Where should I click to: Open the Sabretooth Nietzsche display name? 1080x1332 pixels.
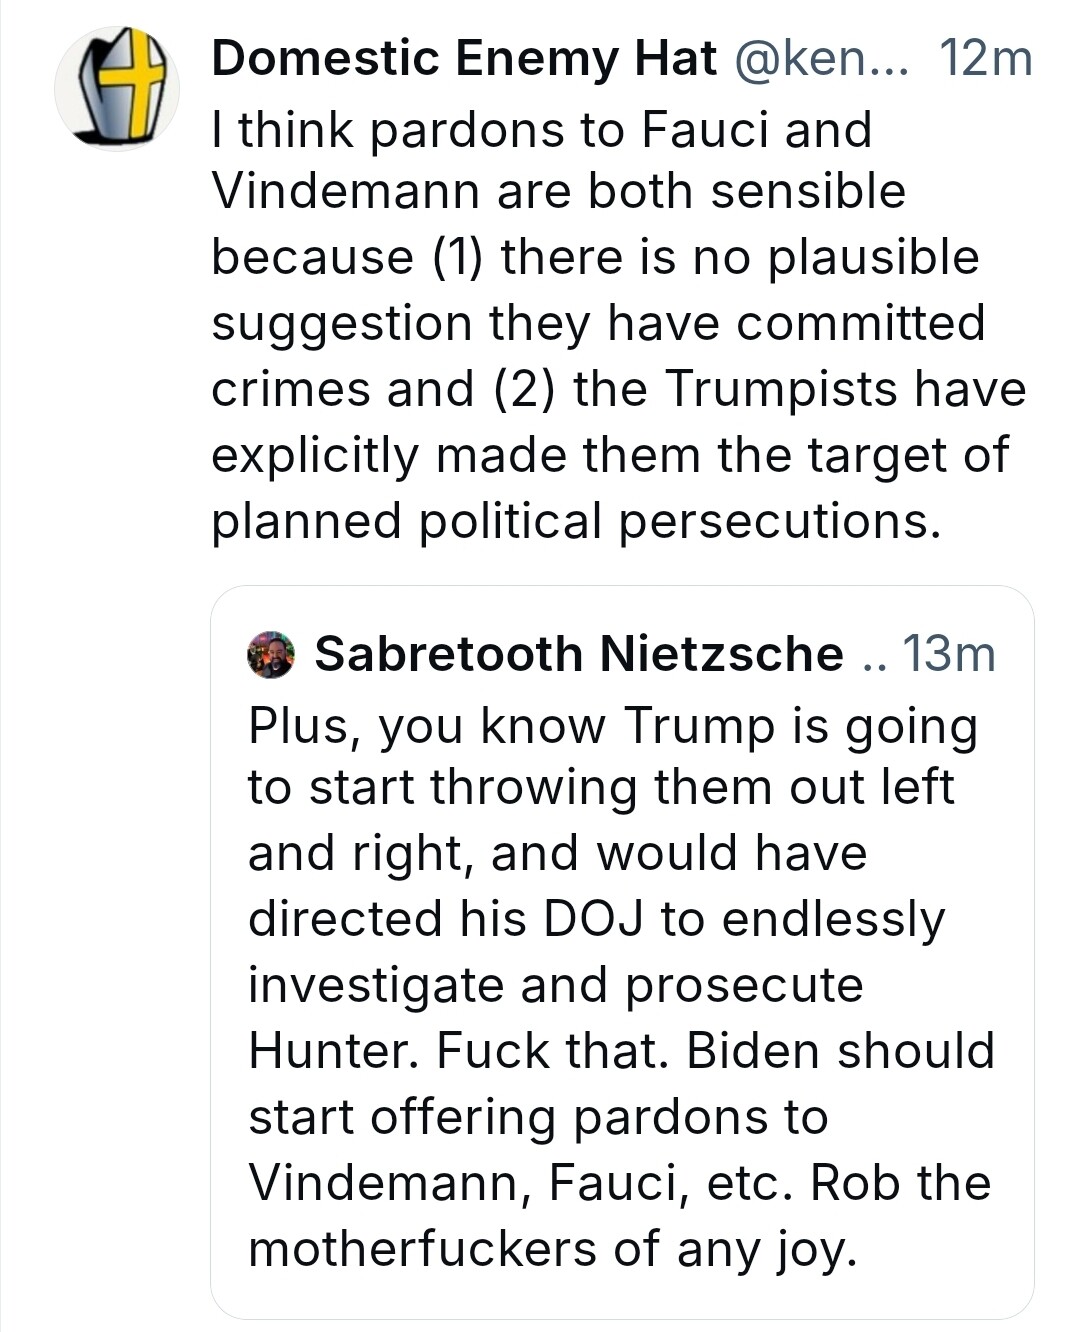pyautogui.click(x=579, y=655)
